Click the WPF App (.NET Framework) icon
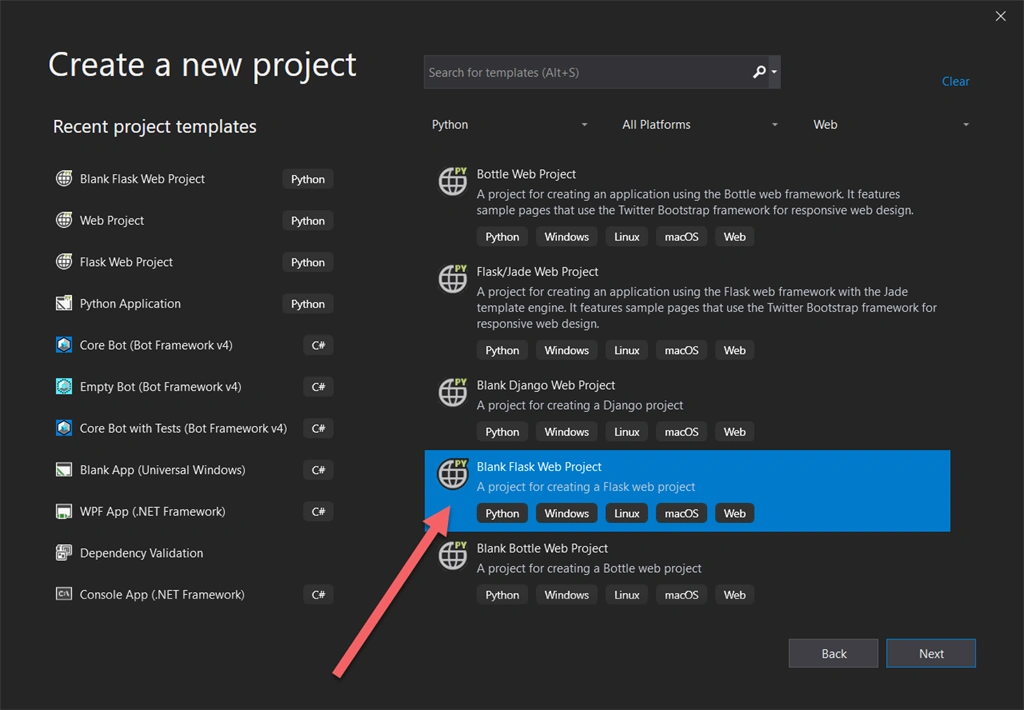The width and height of the screenshot is (1024, 710). 64,511
